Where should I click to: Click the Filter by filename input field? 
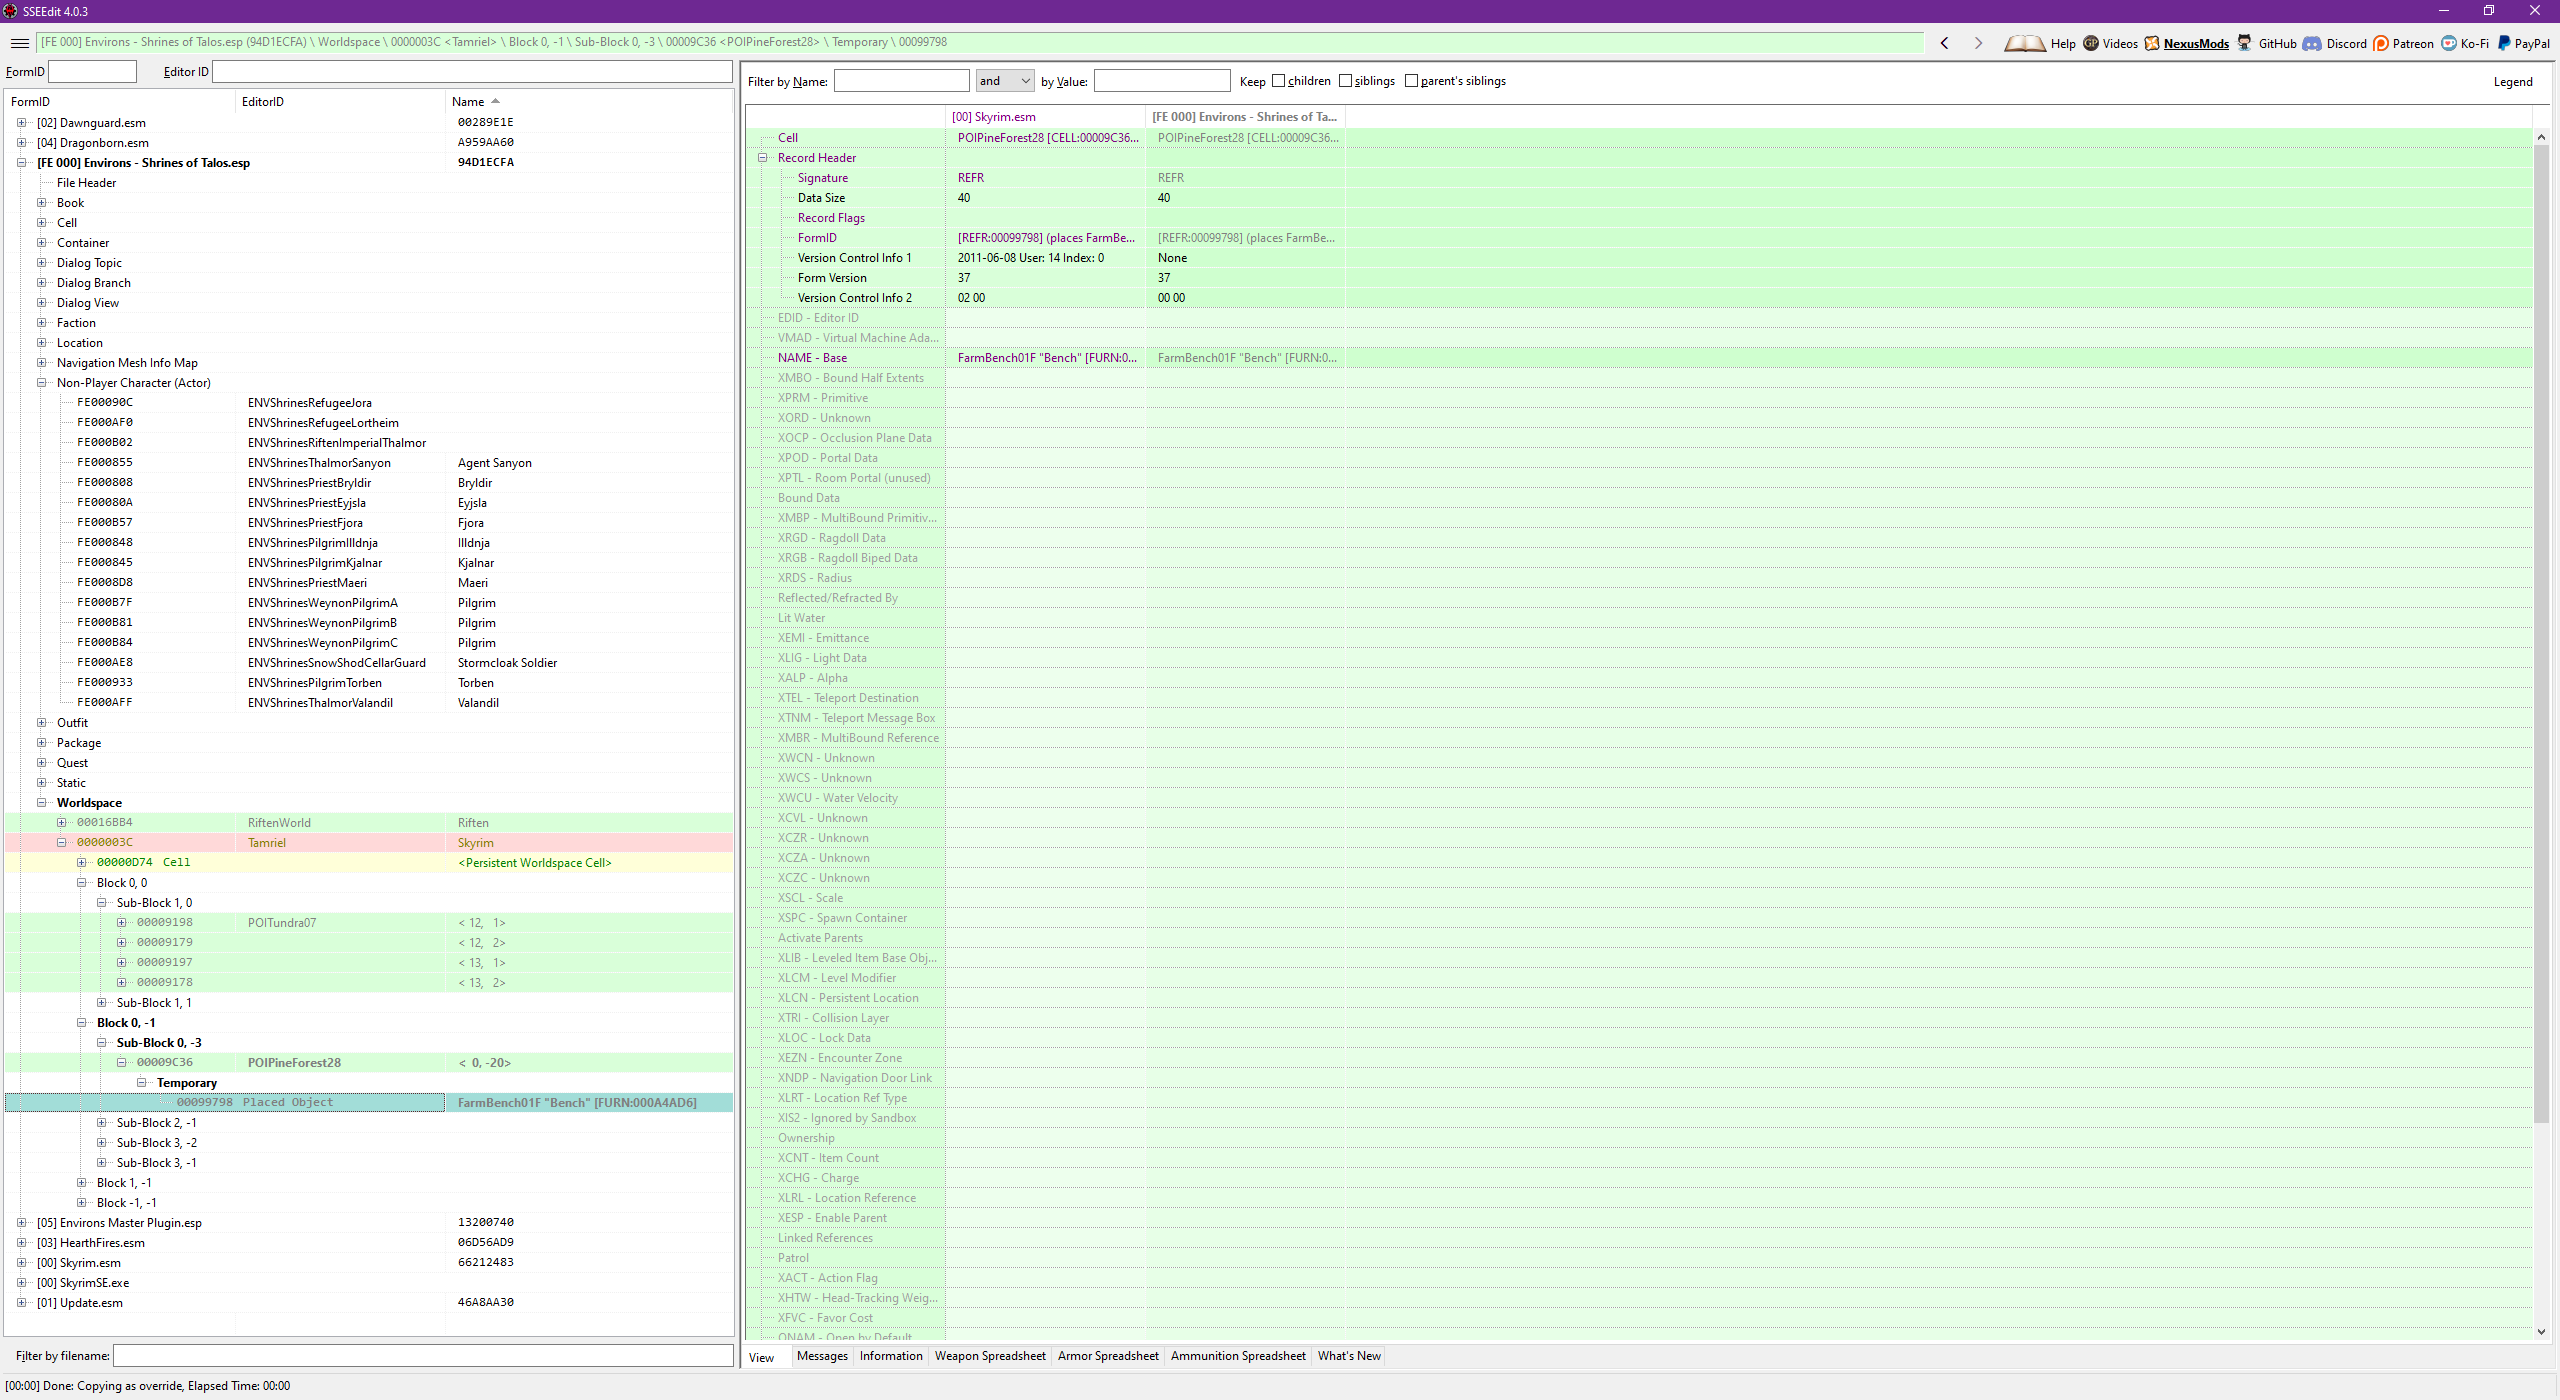[423, 1356]
